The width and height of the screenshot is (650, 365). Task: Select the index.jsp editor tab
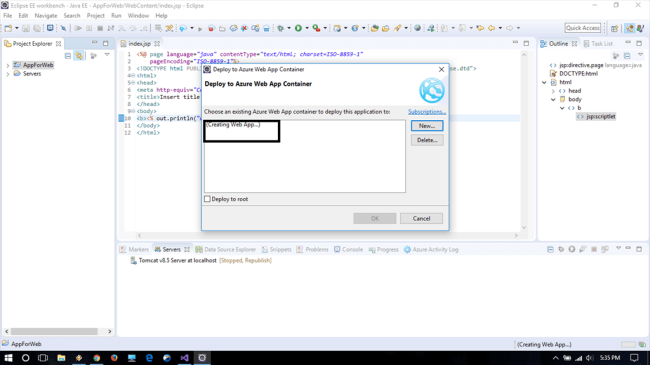[139, 44]
